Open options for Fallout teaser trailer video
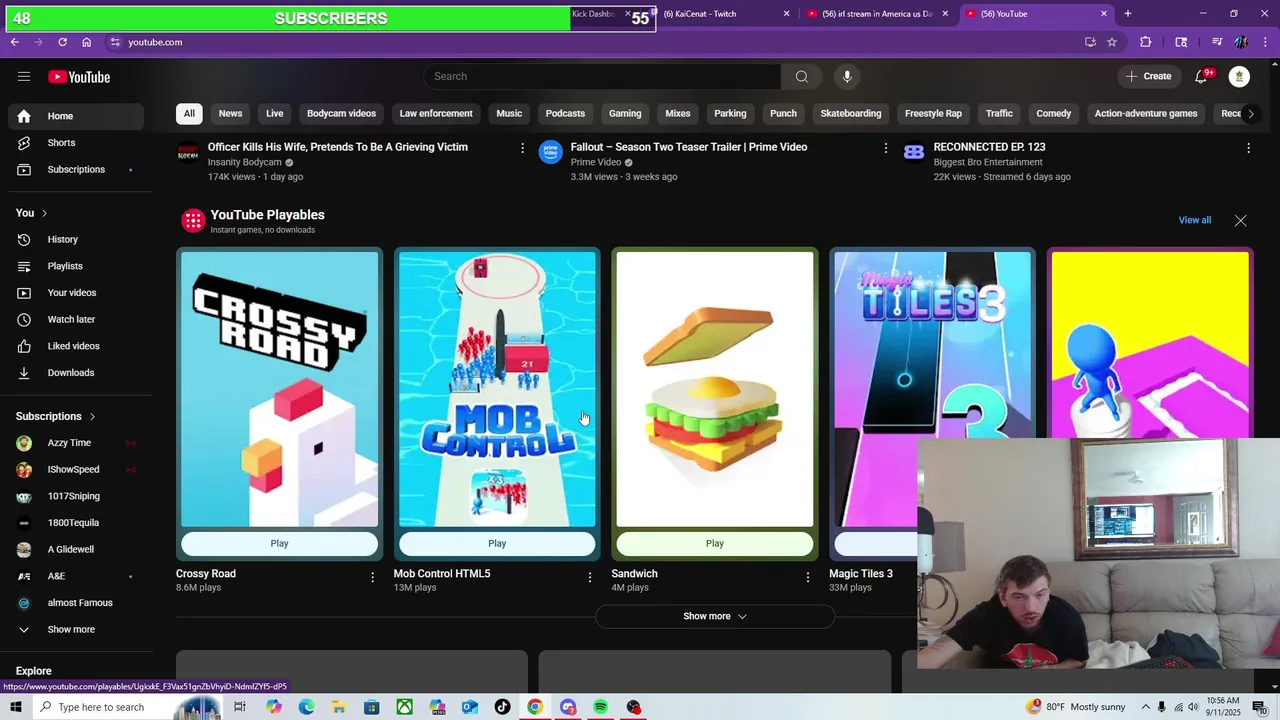The height and width of the screenshot is (720, 1280). 885,148
